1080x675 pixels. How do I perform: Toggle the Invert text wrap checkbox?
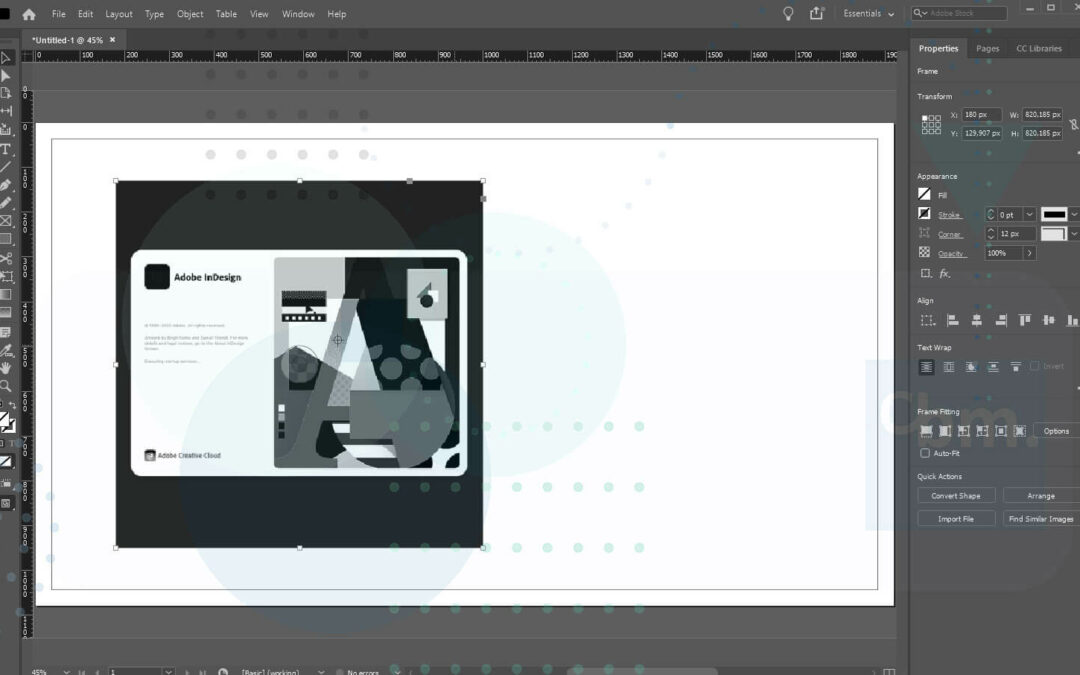point(1035,366)
